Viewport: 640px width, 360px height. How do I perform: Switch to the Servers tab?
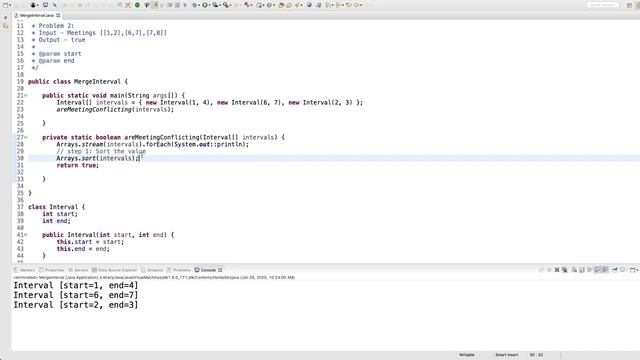click(78, 270)
